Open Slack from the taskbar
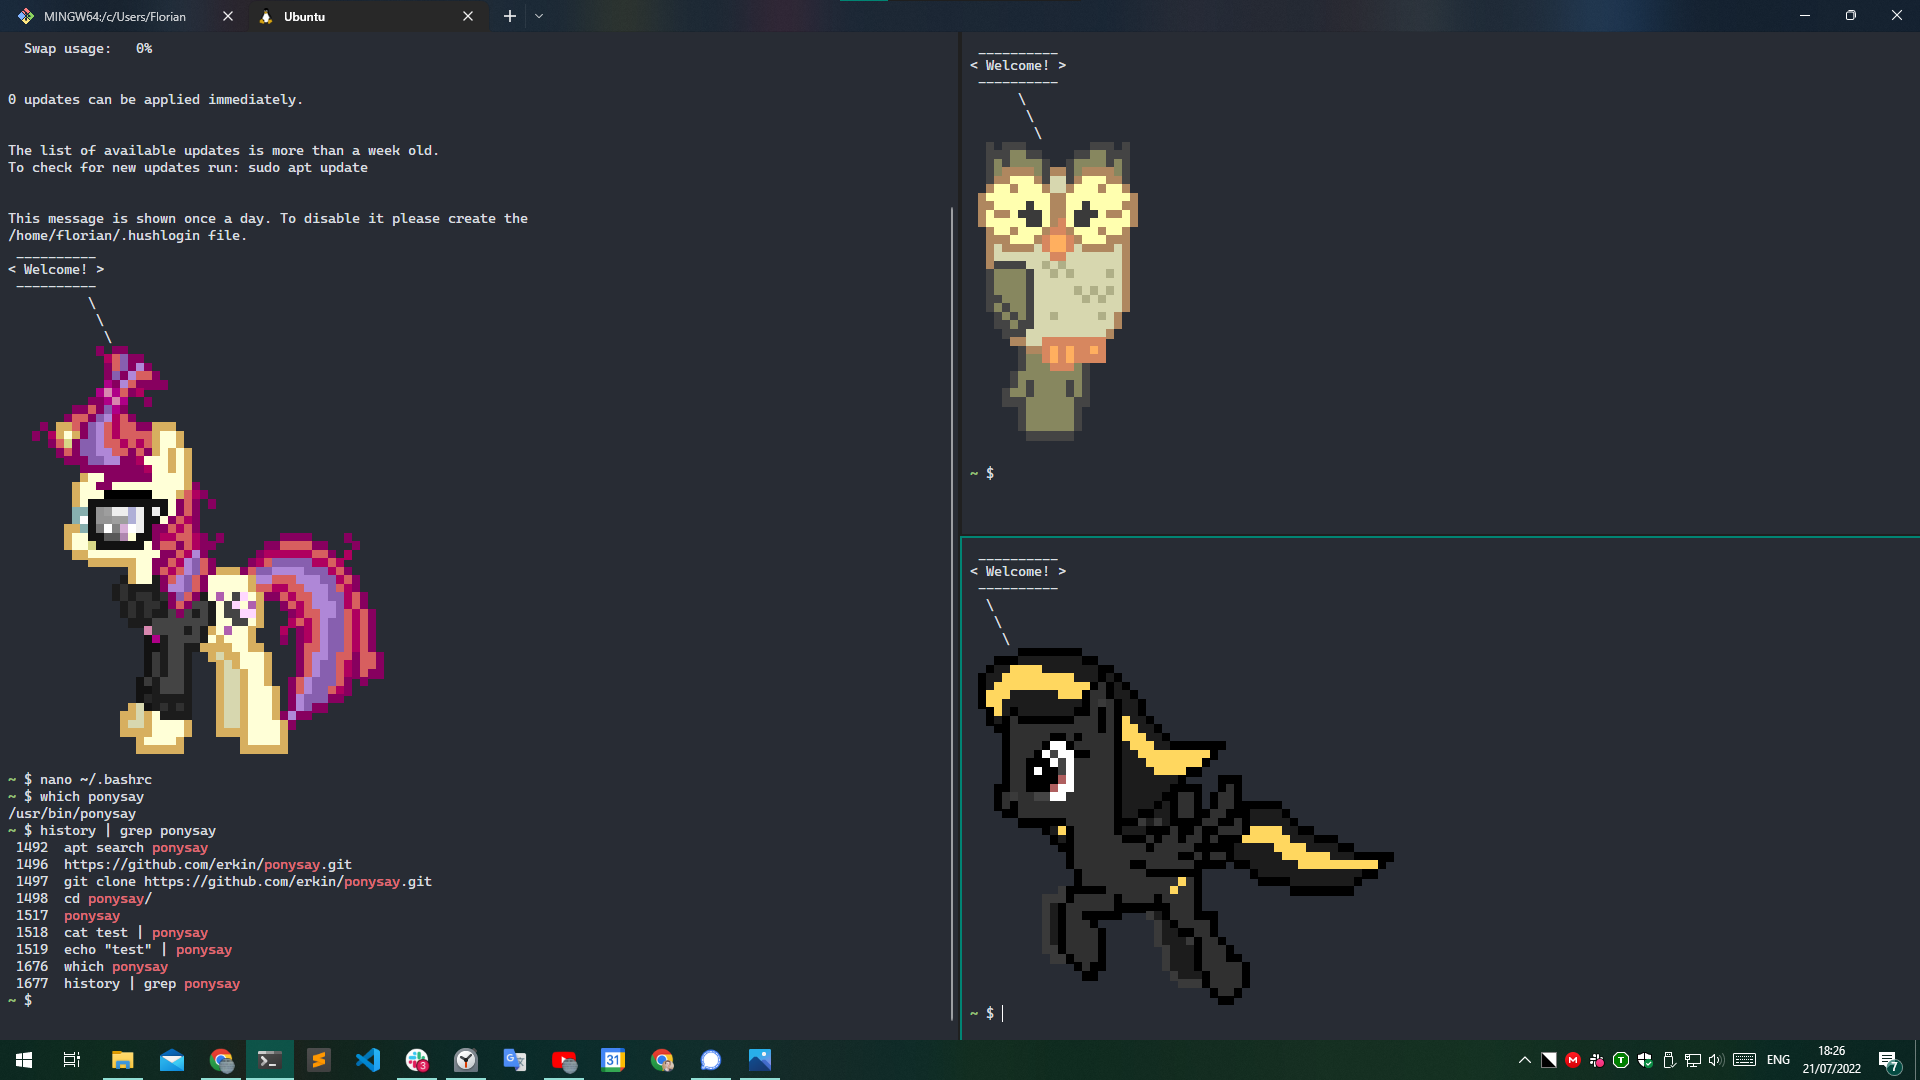1920x1080 pixels. click(x=417, y=1060)
